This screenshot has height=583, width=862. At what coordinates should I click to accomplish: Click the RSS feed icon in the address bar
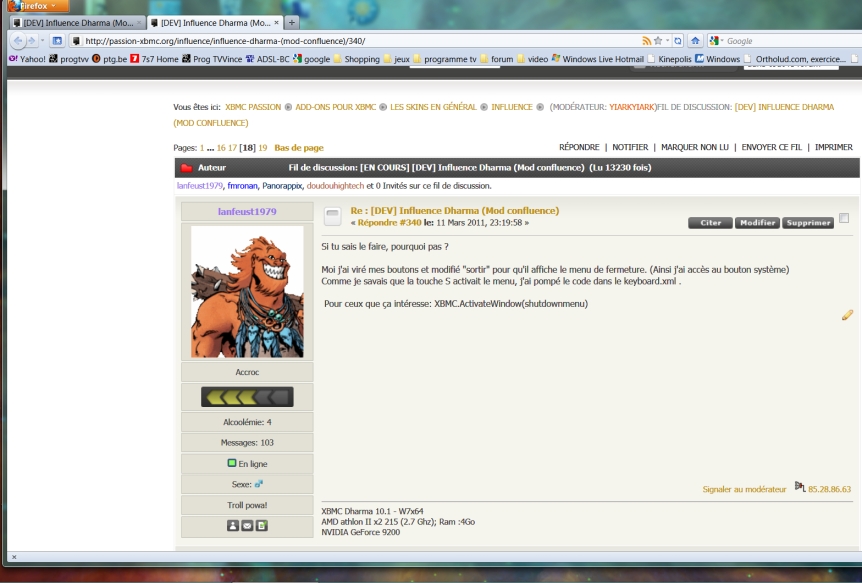(647, 41)
